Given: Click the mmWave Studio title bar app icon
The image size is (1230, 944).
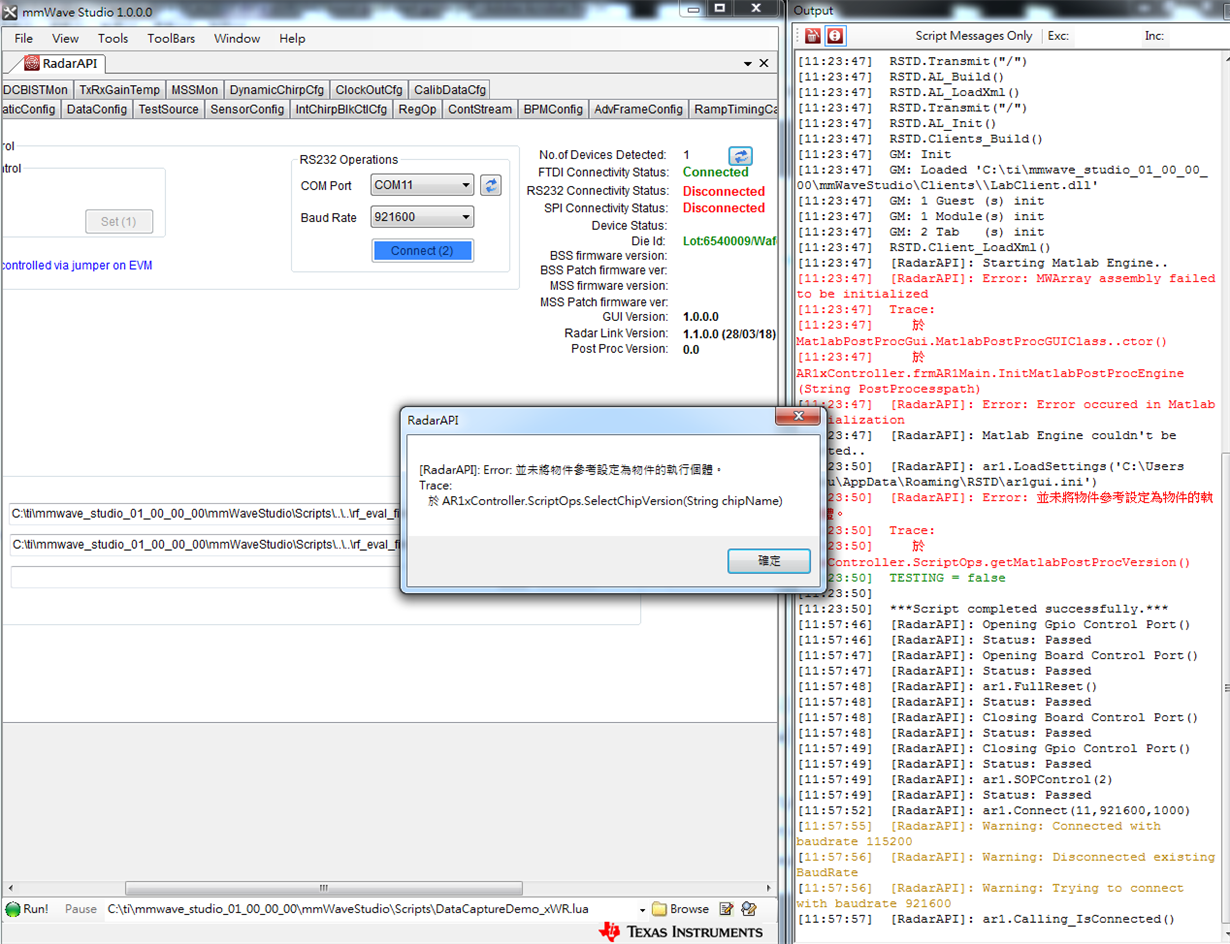Looking at the screenshot, I should tap(10, 10).
